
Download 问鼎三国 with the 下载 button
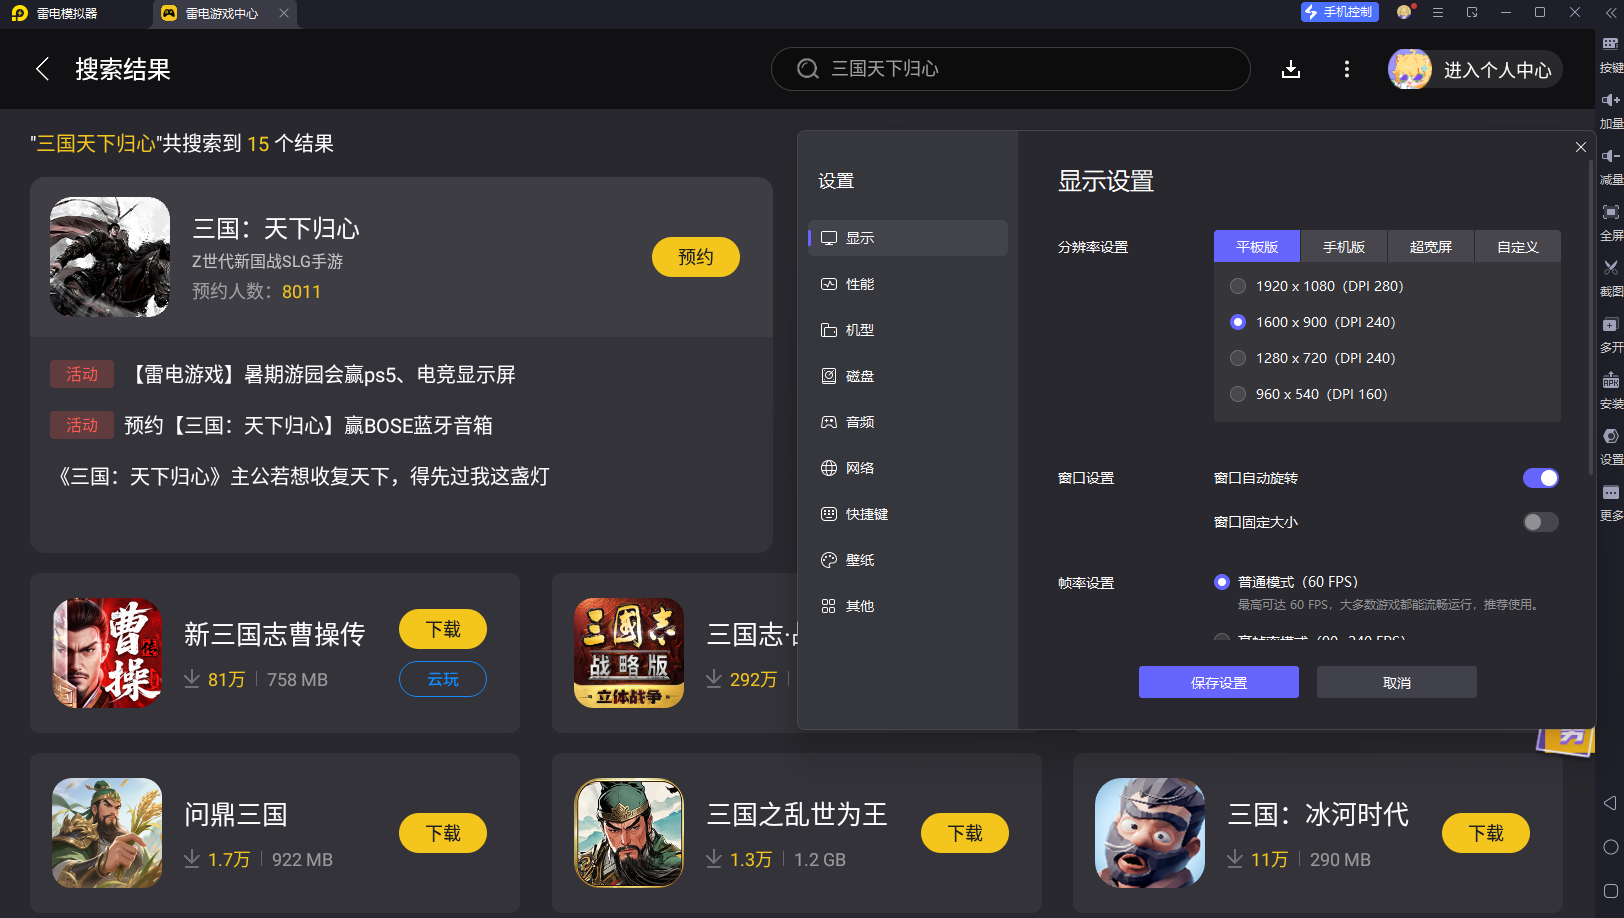(x=443, y=833)
